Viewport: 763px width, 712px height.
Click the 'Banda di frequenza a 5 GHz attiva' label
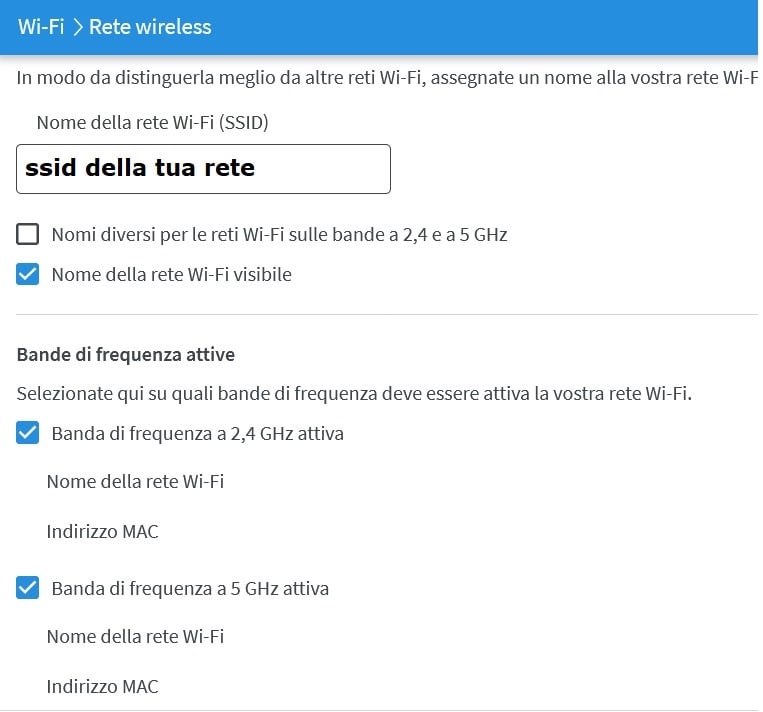(190, 588)
